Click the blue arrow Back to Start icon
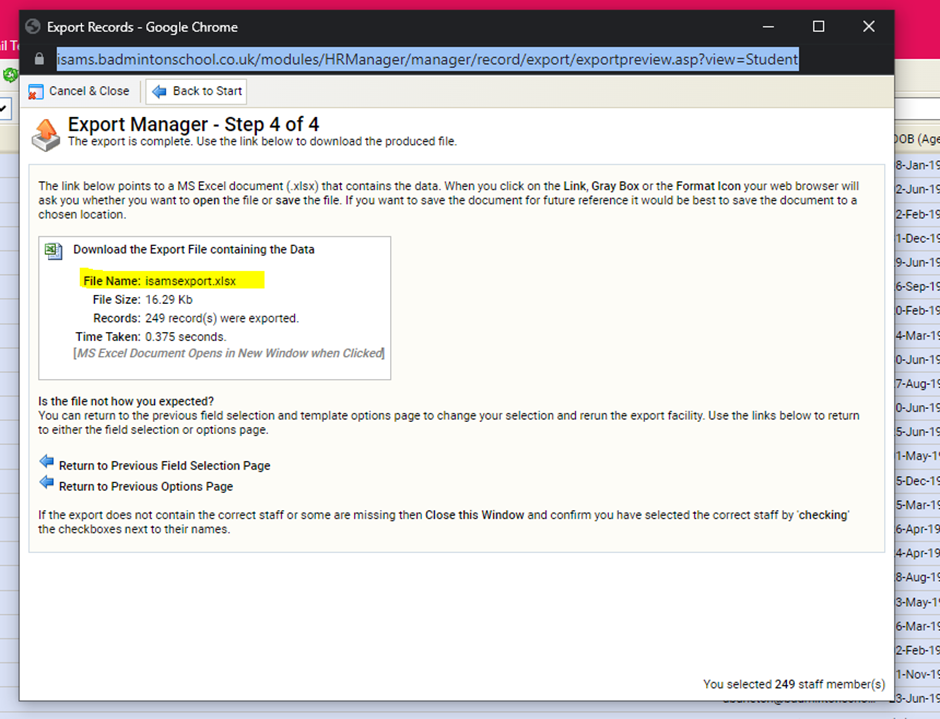 click(159, 91)
